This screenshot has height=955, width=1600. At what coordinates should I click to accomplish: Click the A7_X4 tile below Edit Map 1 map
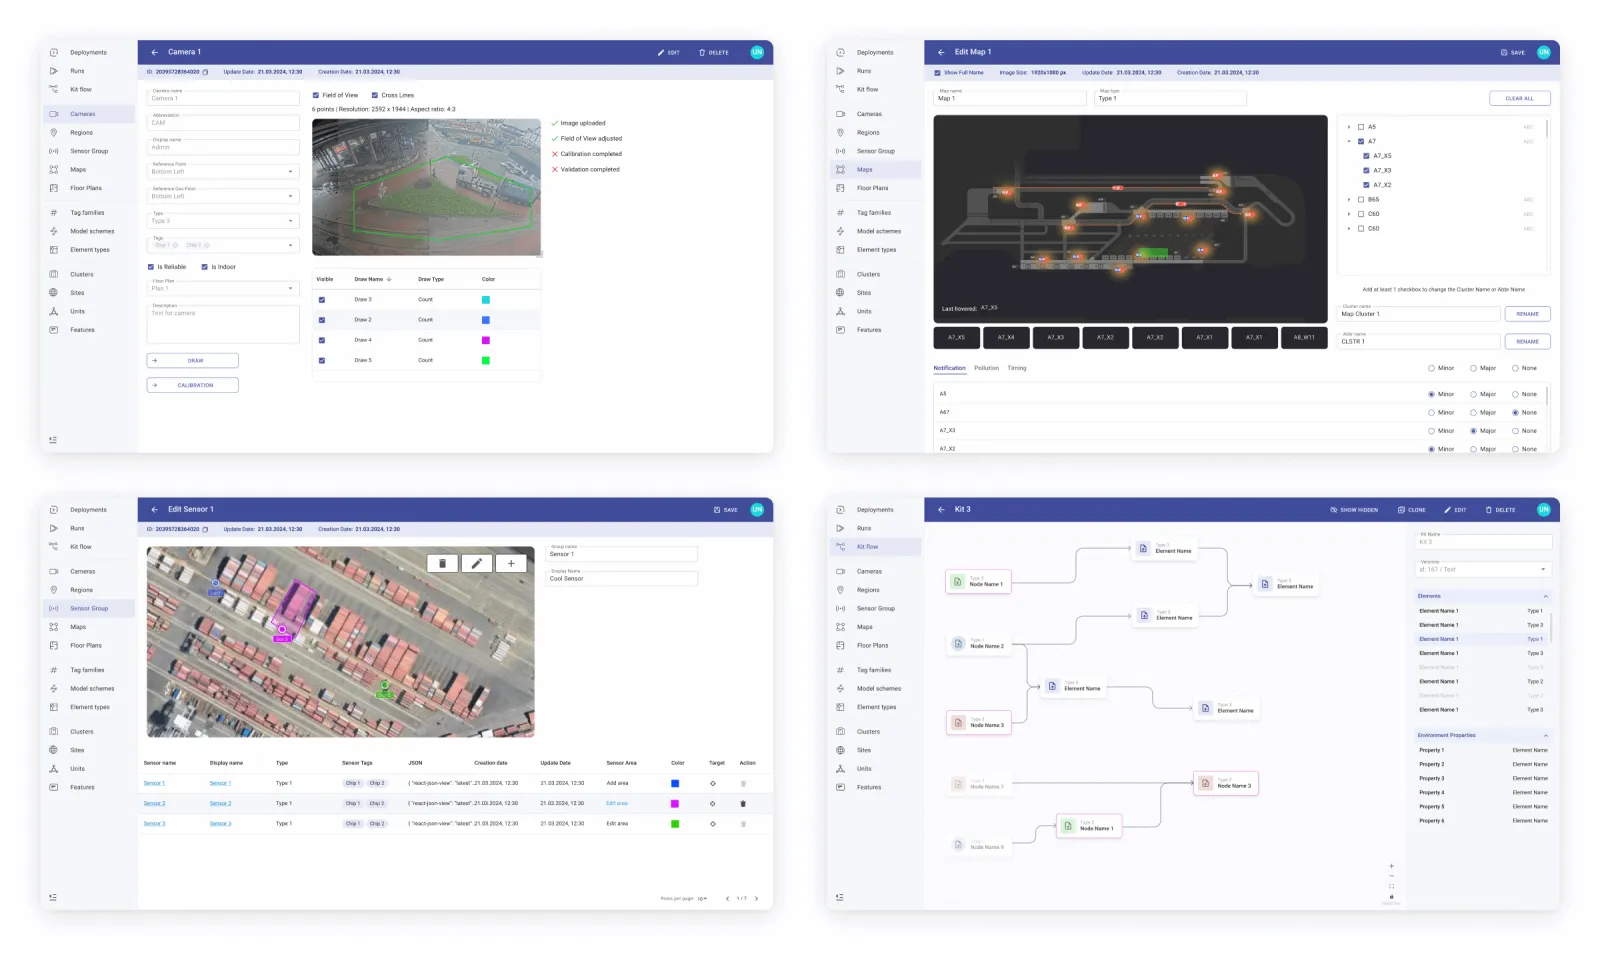pyautogui.click(x=1006, y=337)
